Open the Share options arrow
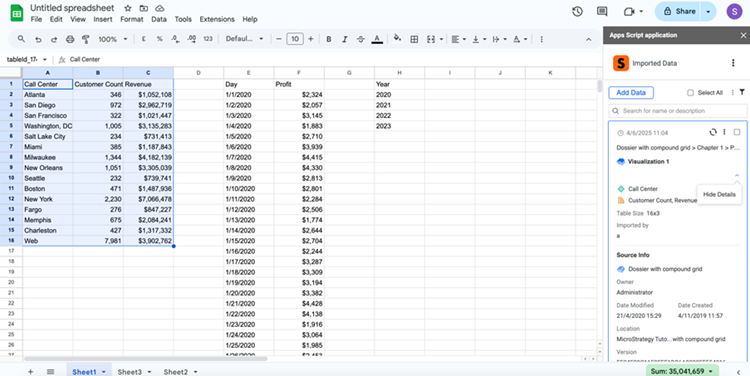The height and width of the screenshot is (376, 750). (x=708, y=11)
